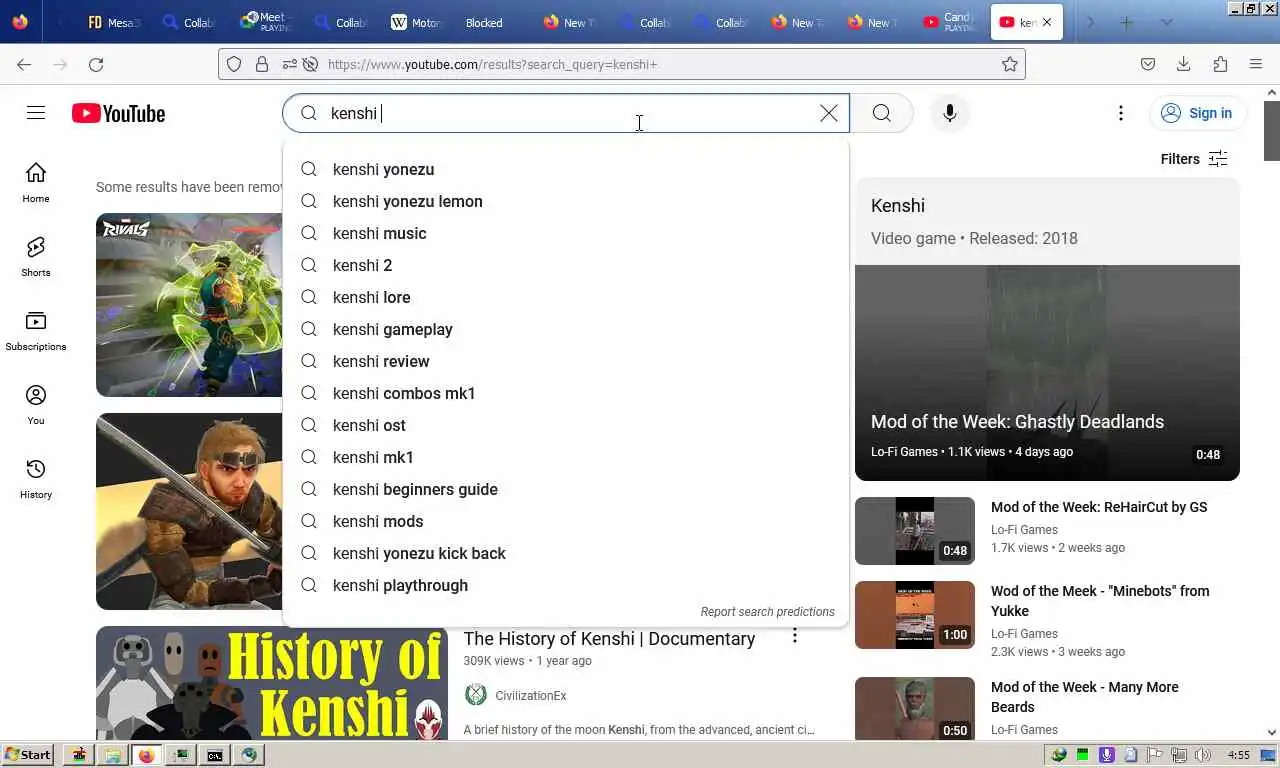Select suggestion kenshi yonezu kick back

click(x=566, y=553)
